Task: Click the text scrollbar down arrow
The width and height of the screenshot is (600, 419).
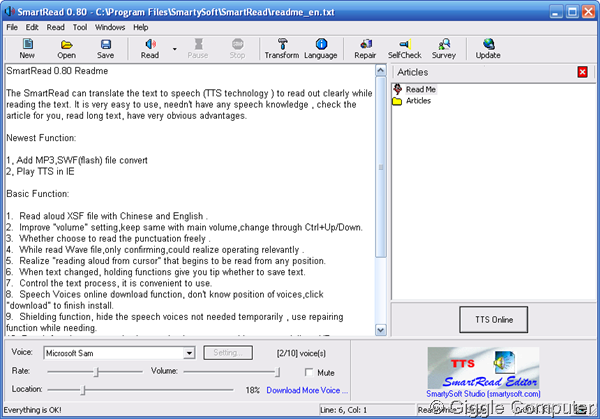Action: (381, 330)
